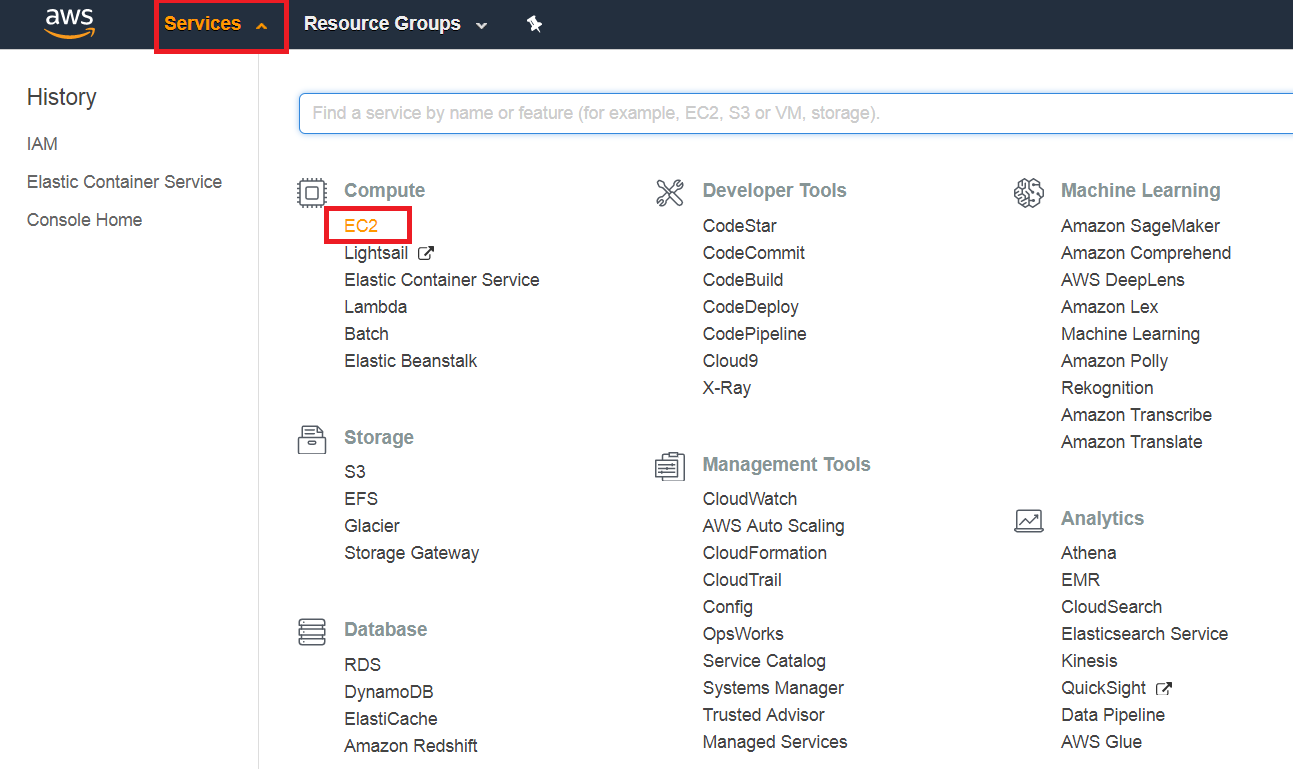Expand the Resource Groups dropdown
The width and height of the screenshot is (1293, 769).
479,24
